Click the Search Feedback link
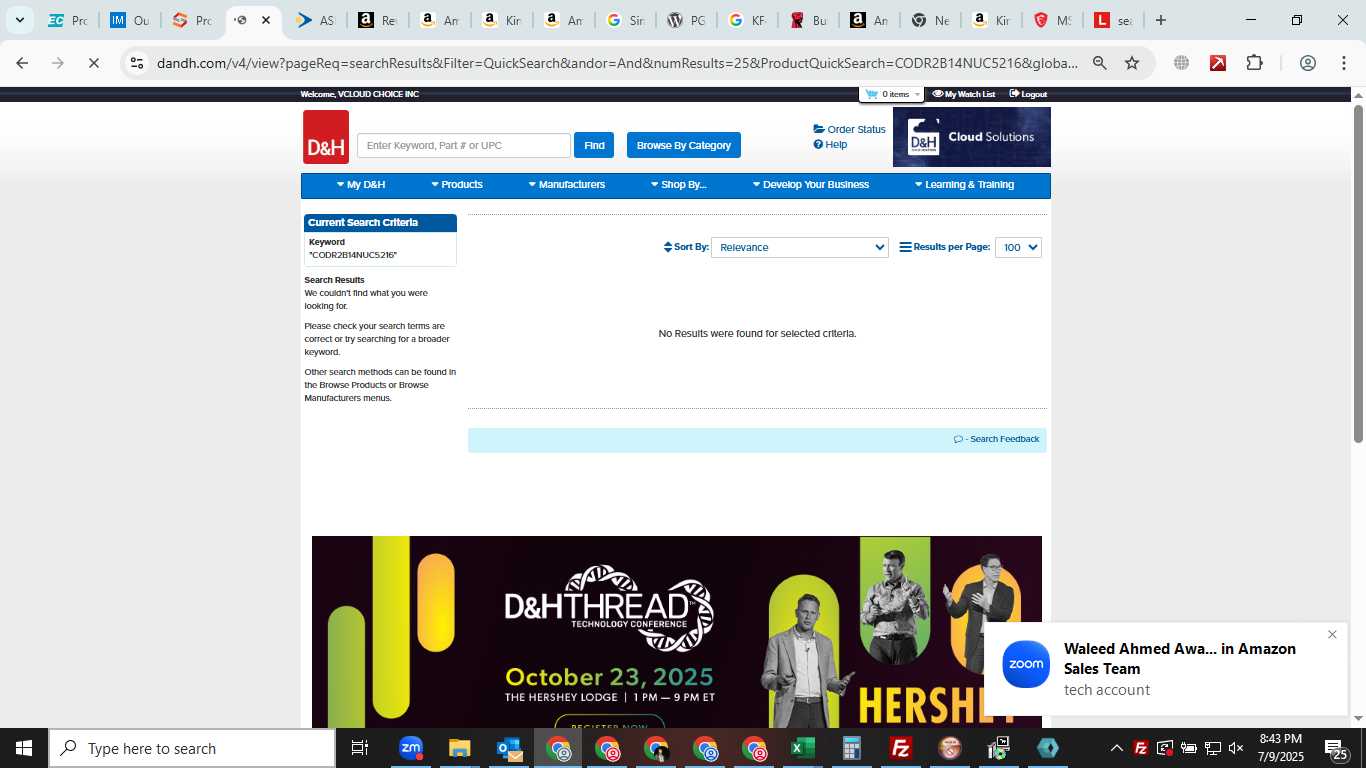 [997, 439]
